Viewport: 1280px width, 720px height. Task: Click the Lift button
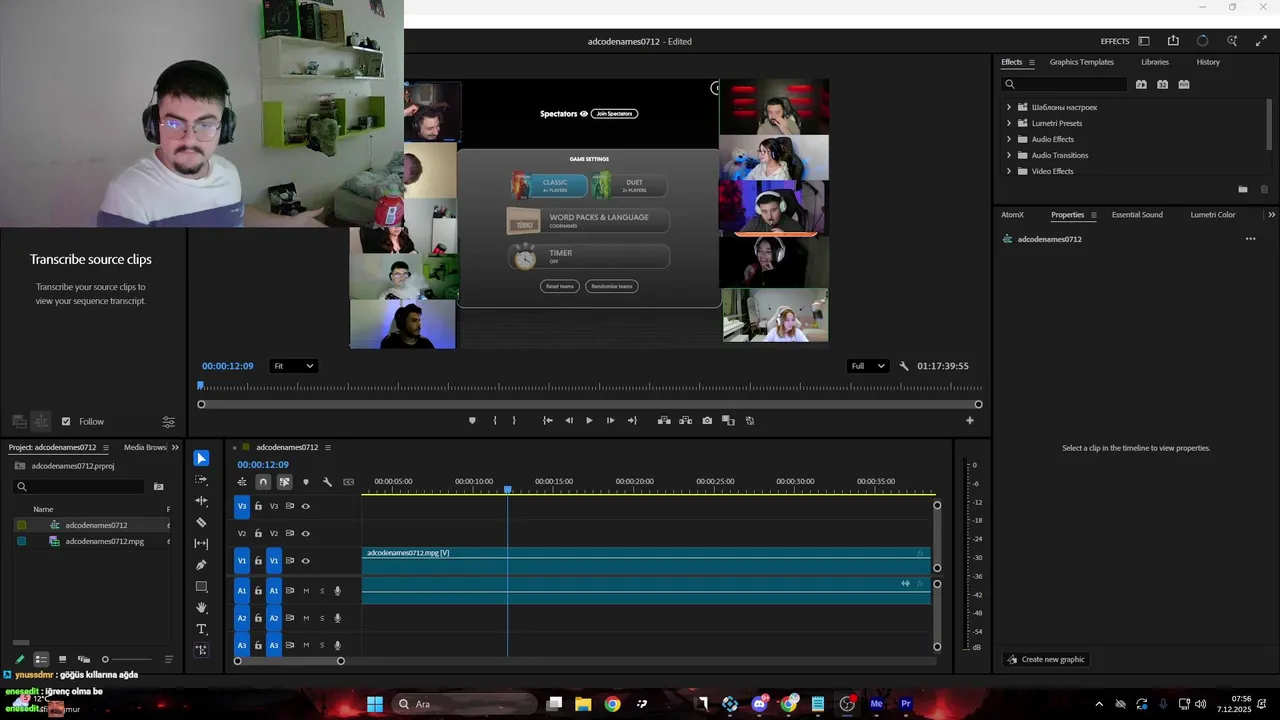[664, 421]
